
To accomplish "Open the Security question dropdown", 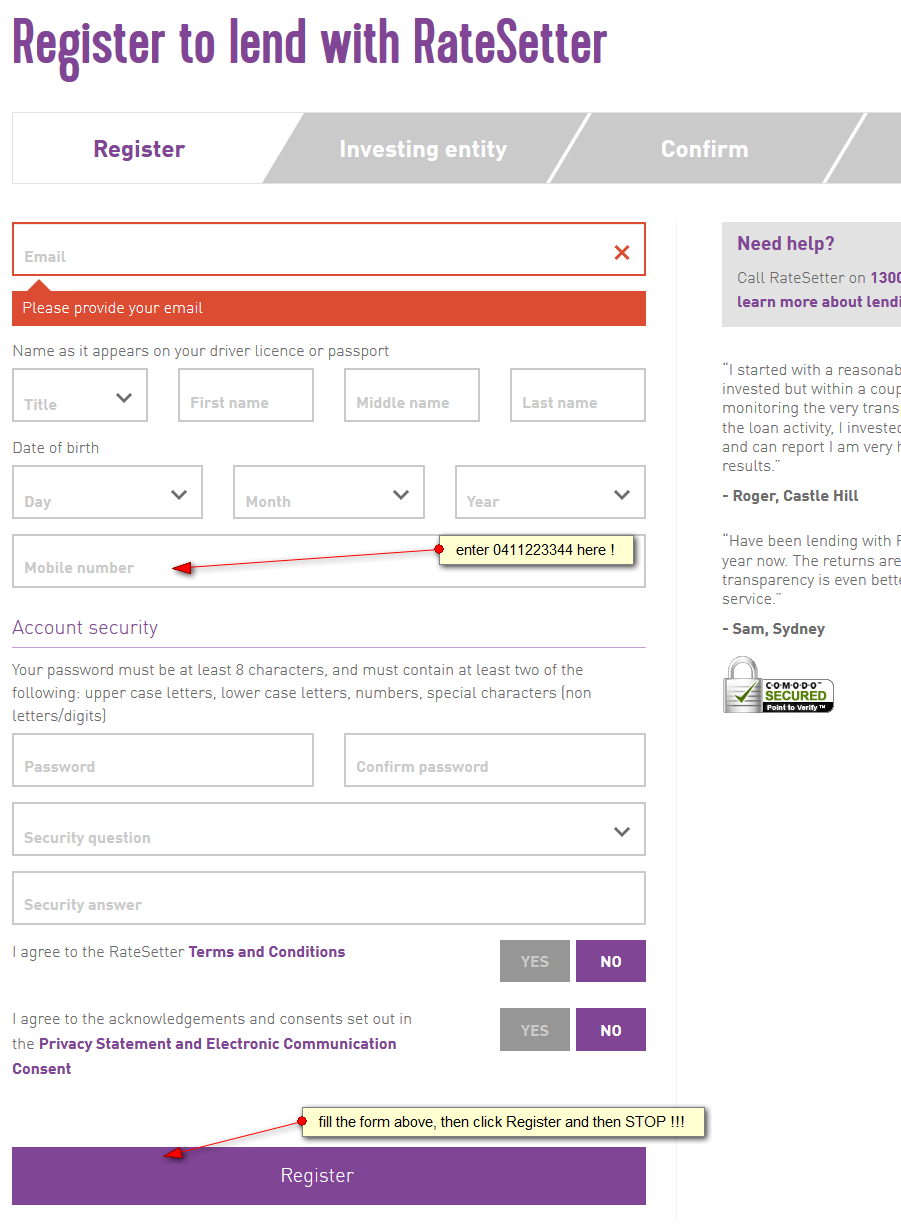I will [329, 829].
